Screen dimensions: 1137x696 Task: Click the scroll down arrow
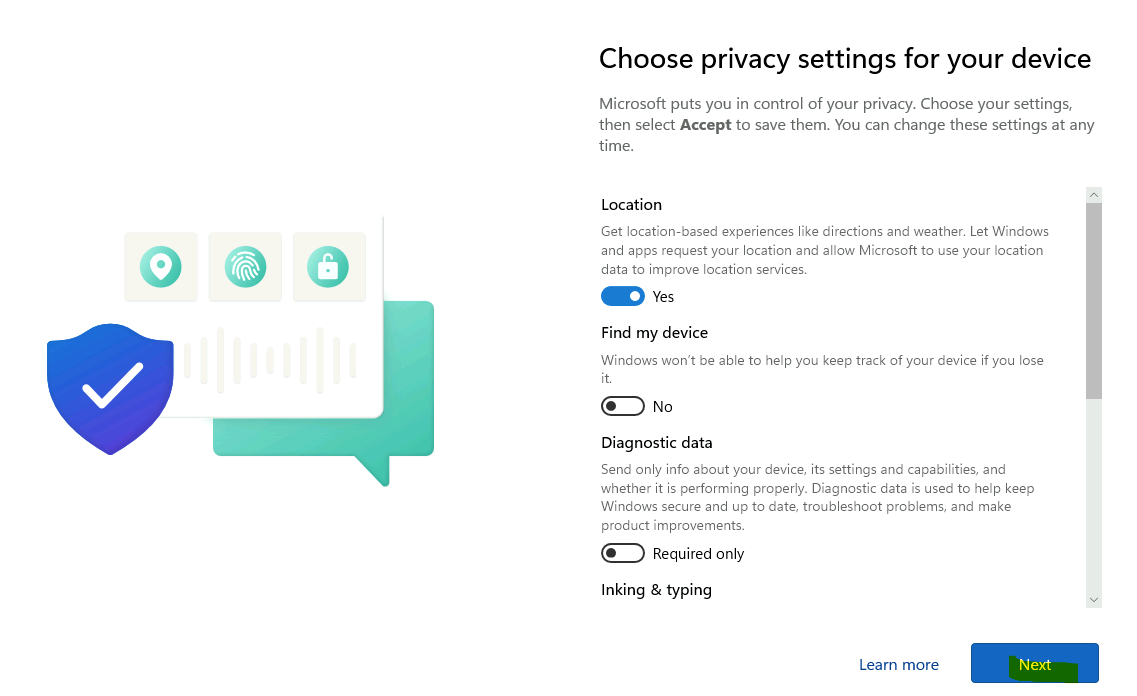(1094, 600)
